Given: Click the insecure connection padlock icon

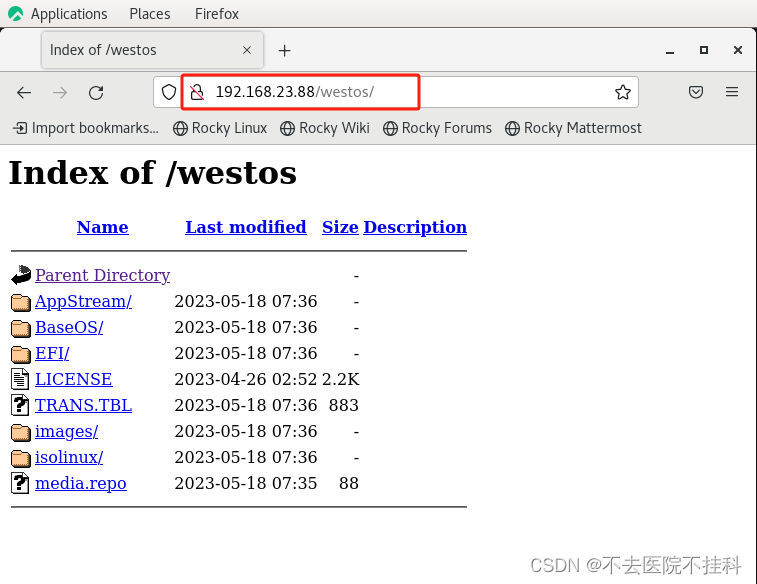Looking at the screenshot, I should [x=196, y=92].
